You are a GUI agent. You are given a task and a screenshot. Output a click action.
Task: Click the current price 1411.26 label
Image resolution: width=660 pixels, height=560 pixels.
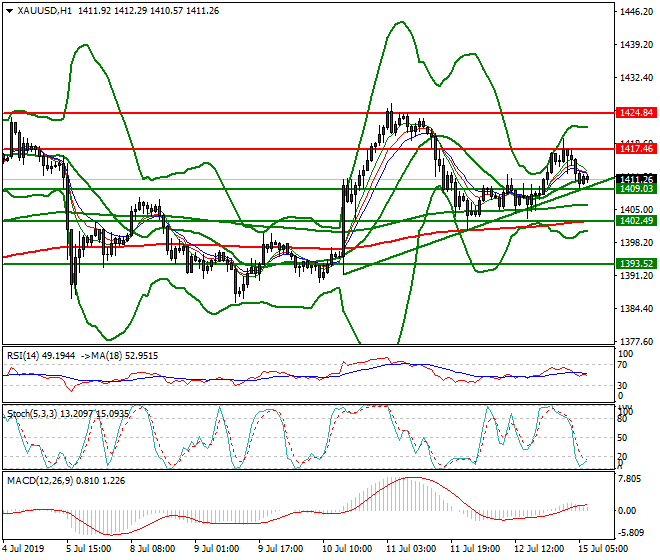[x=636, y=179]
